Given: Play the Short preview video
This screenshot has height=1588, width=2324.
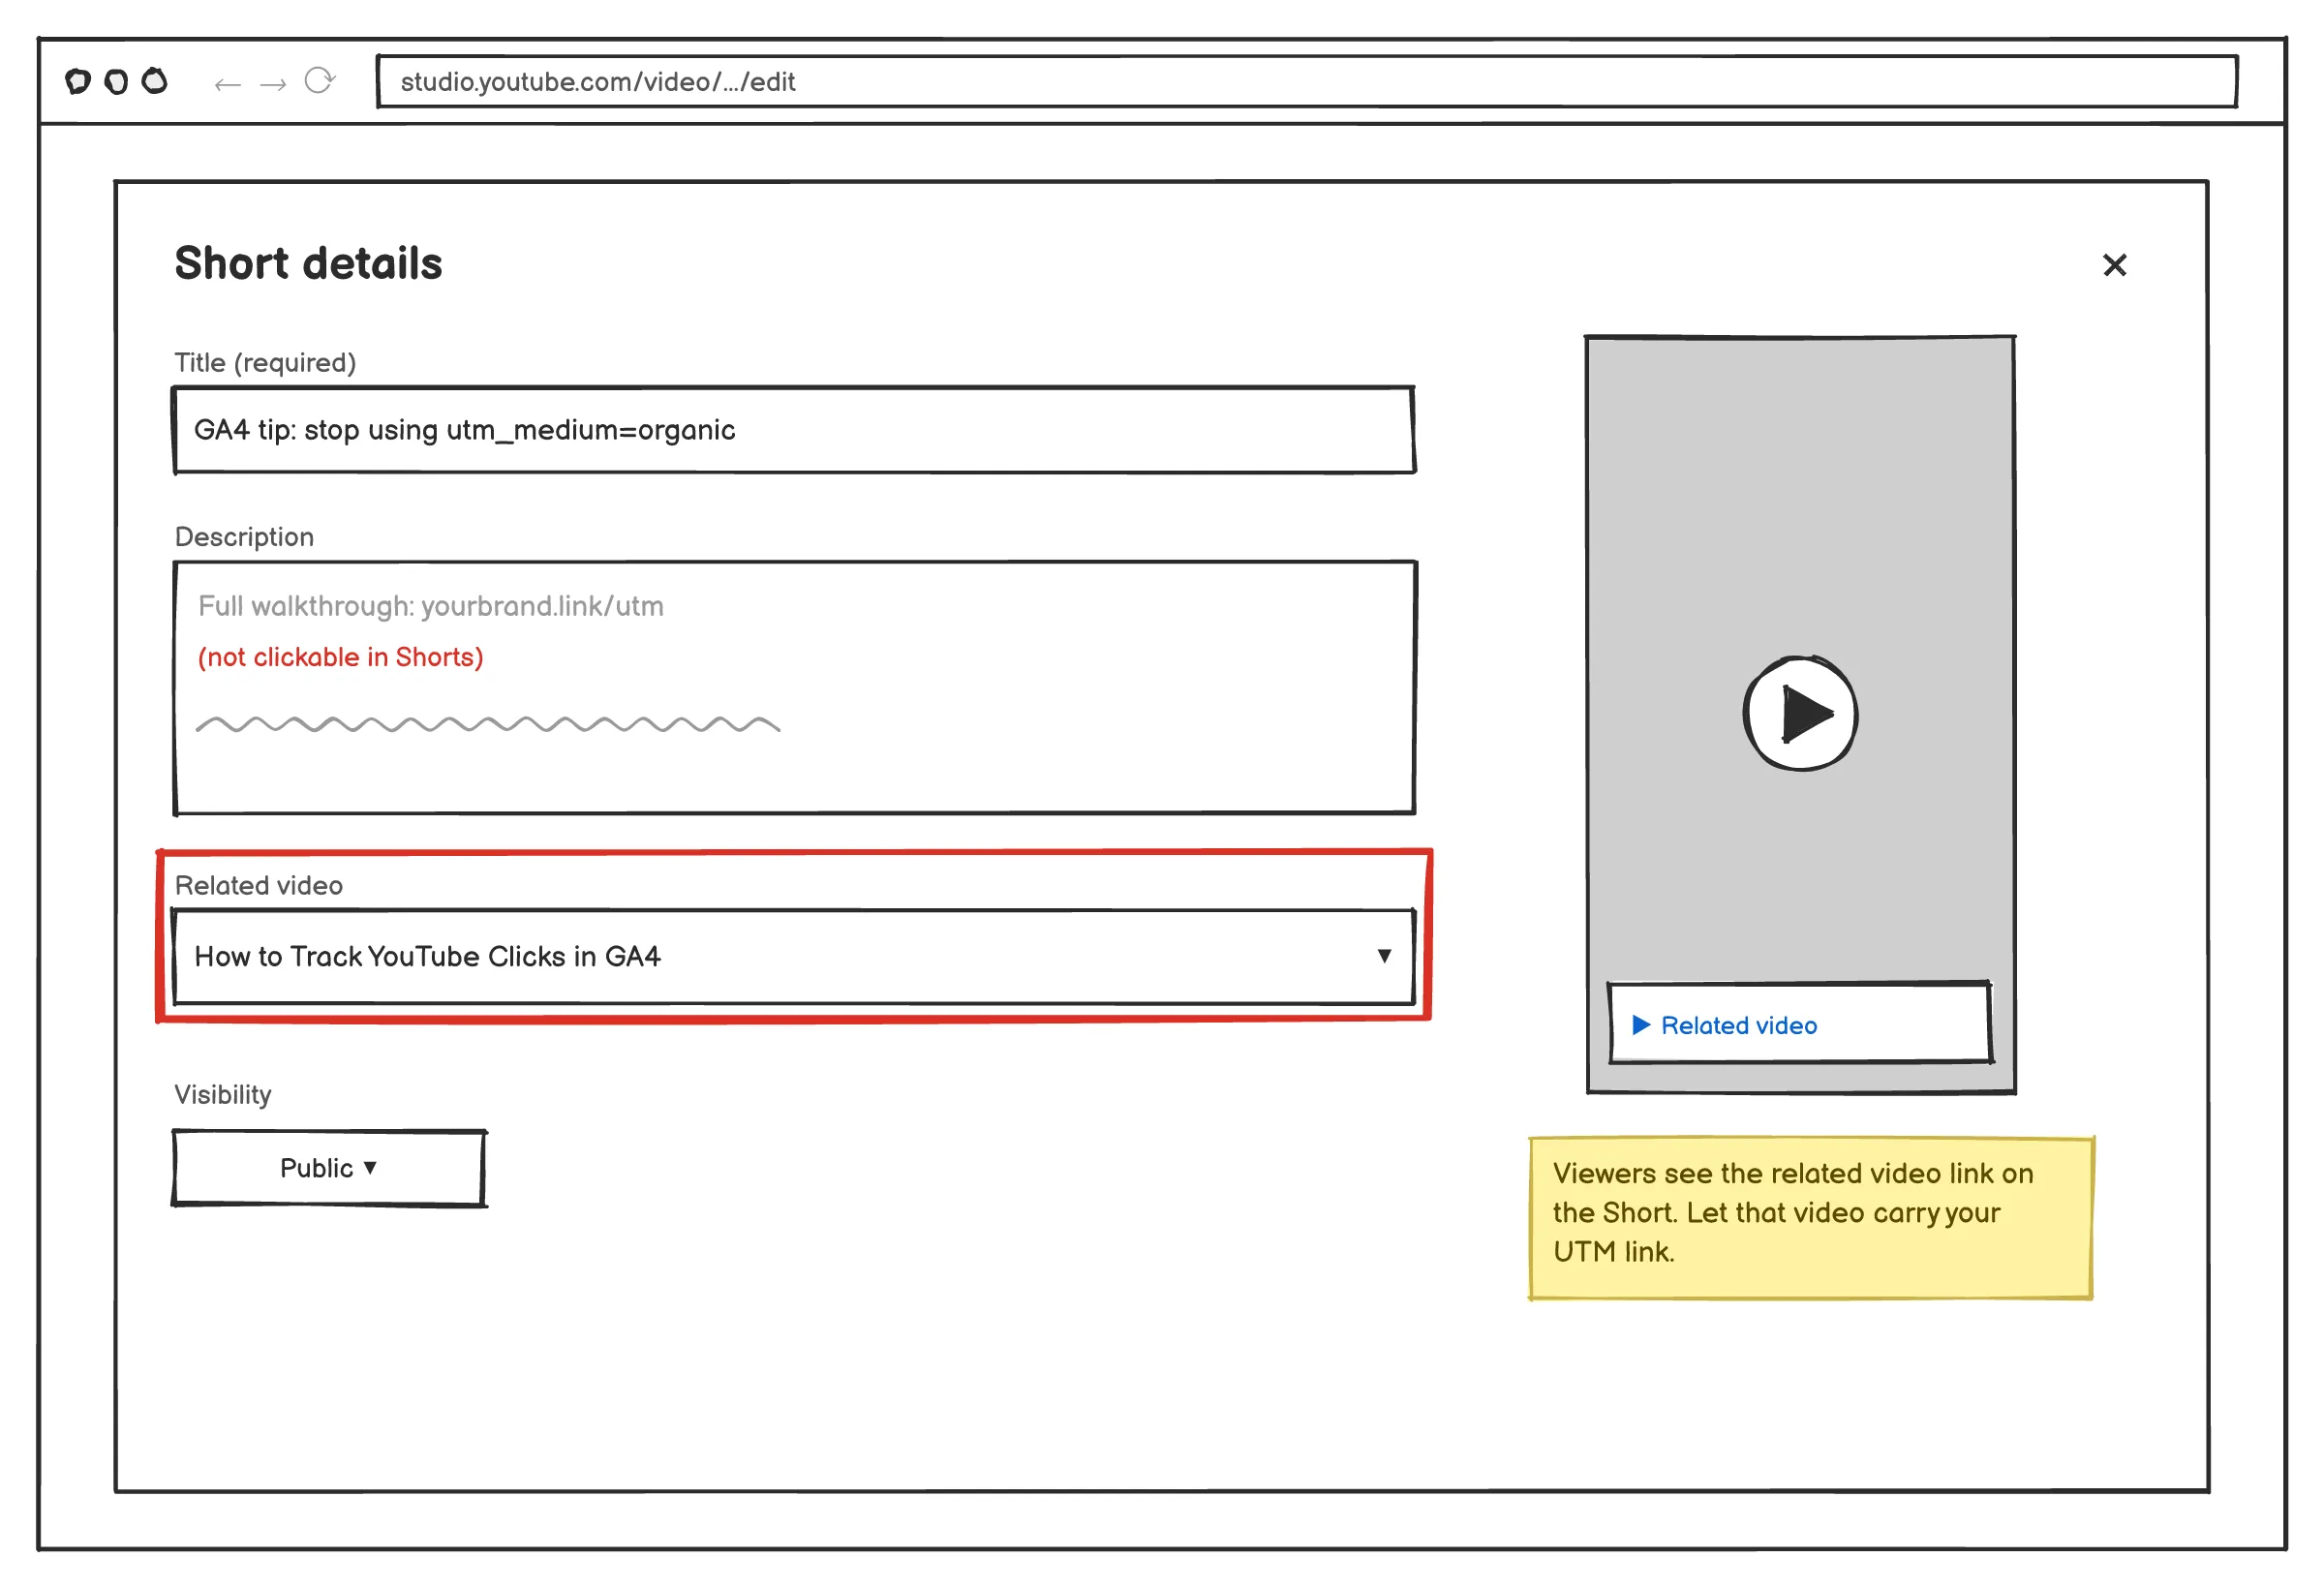Looking at the screenshot, I should click(x=1800, y=713).
